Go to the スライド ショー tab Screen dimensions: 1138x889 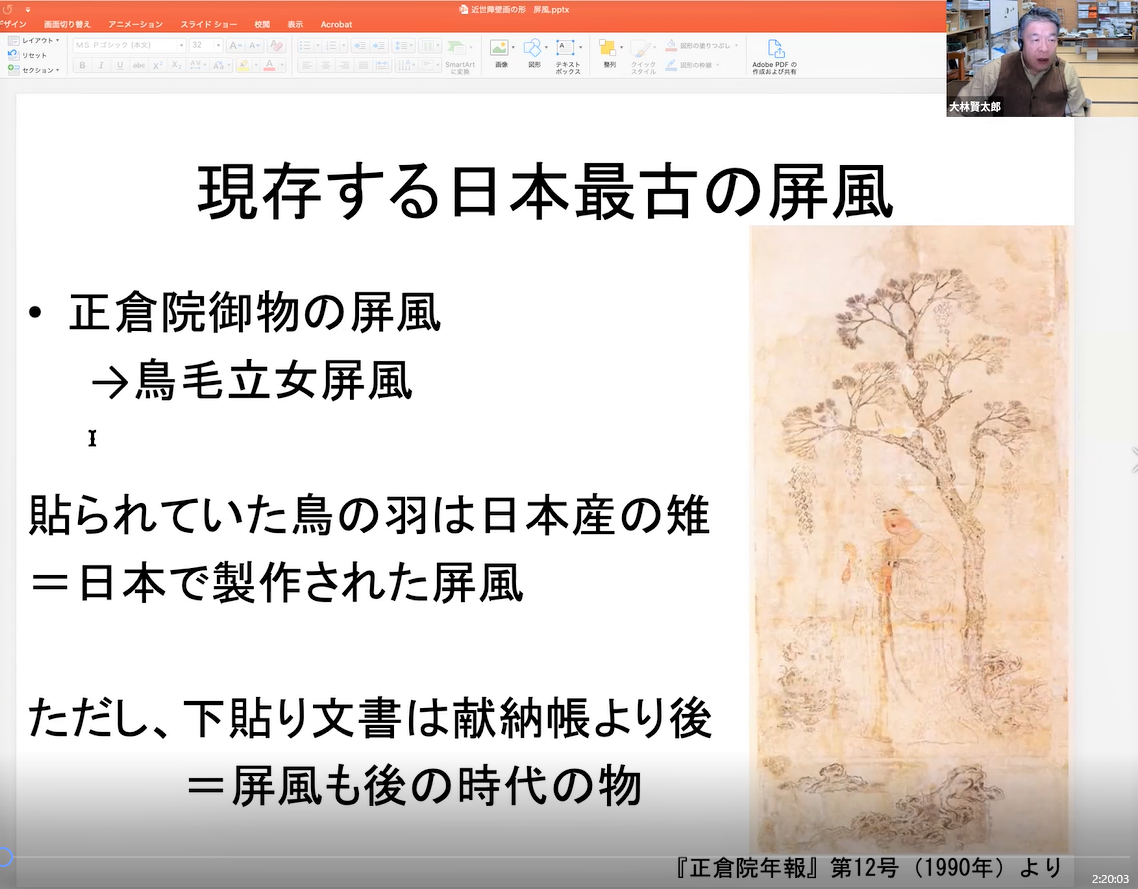point(209,25)
